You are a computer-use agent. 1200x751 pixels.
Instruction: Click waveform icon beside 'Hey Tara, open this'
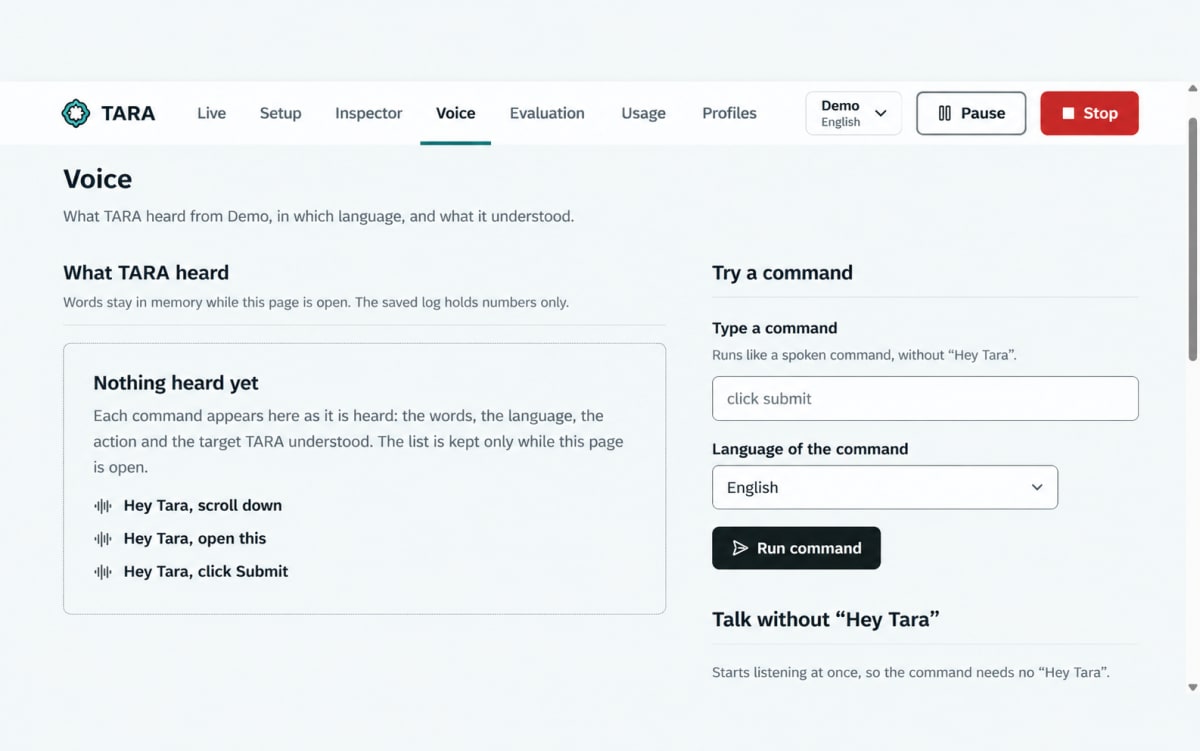[103, 539]
